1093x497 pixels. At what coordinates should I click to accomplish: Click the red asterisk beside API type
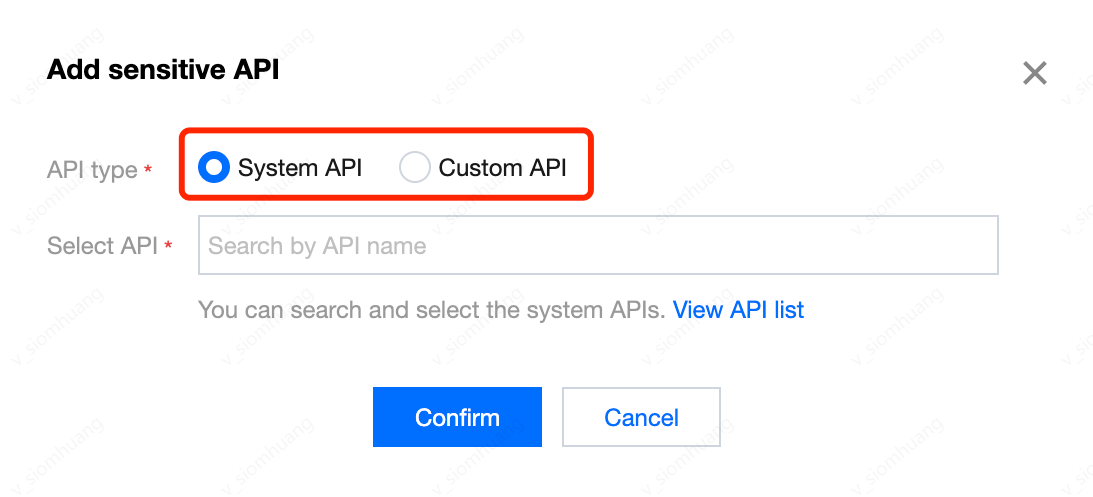[148, 170]
